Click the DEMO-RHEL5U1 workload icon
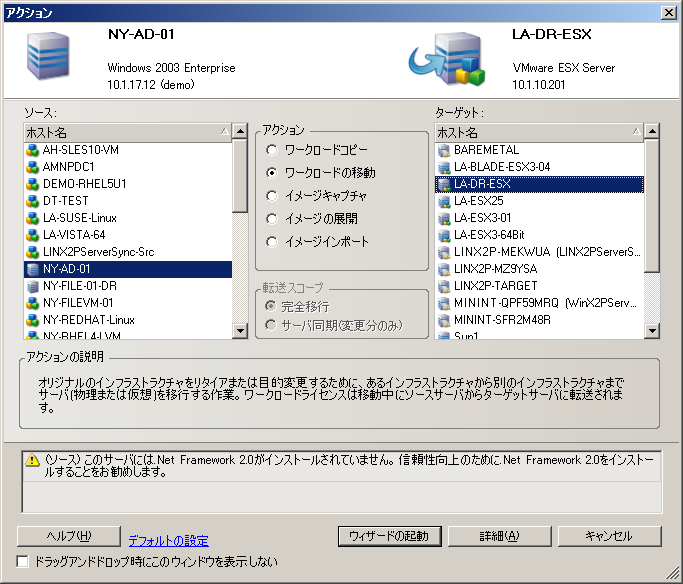The width and height of the screenshot is (683, 584). (x=32, y=184)
